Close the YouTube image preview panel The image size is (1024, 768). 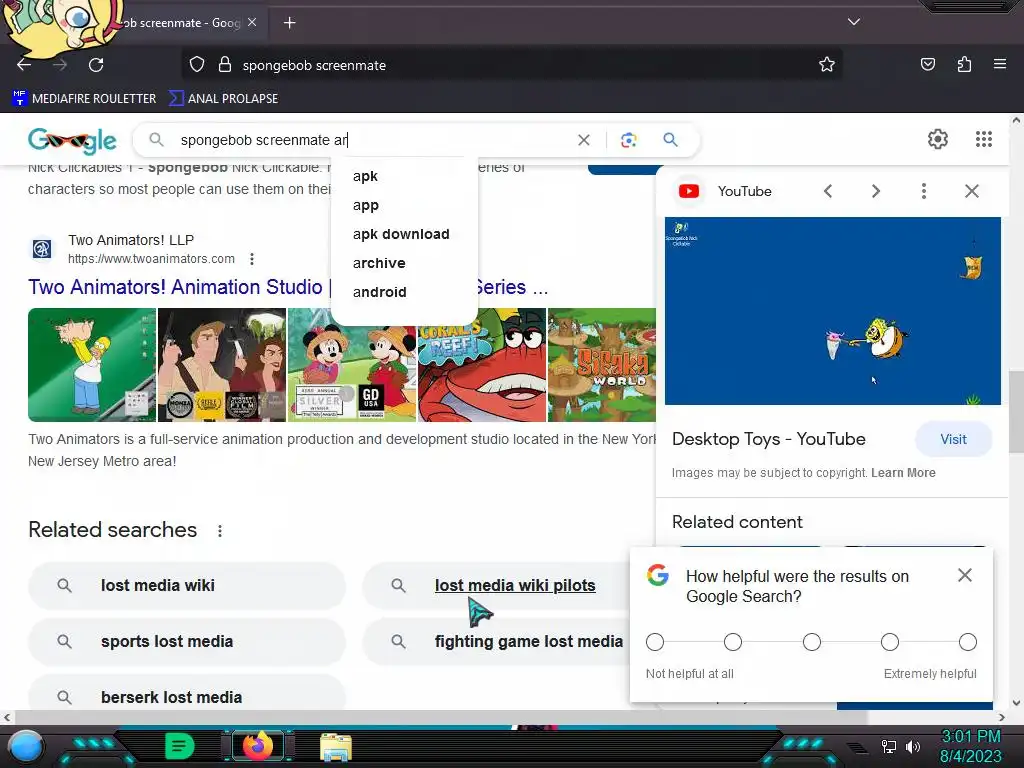pos(972,191)
